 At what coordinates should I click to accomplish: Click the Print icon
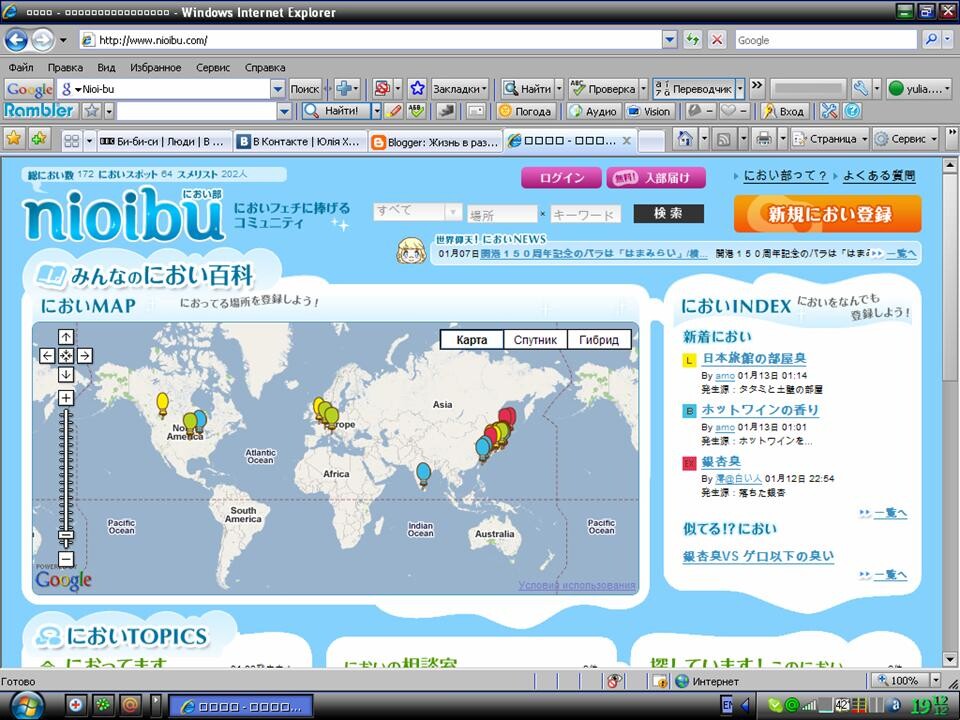(763, 139)
